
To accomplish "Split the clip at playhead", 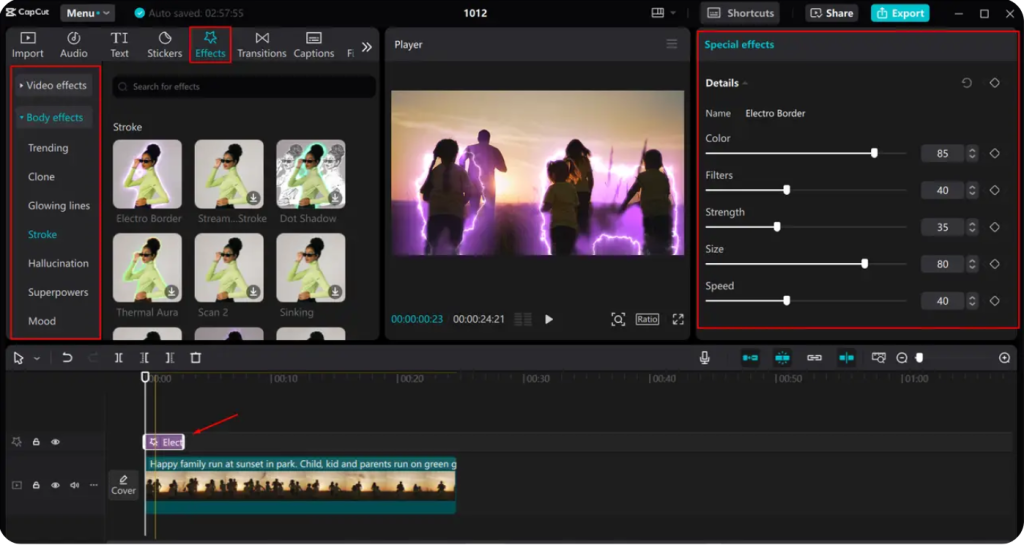I will pyautogui.click(x=119, y=358).
